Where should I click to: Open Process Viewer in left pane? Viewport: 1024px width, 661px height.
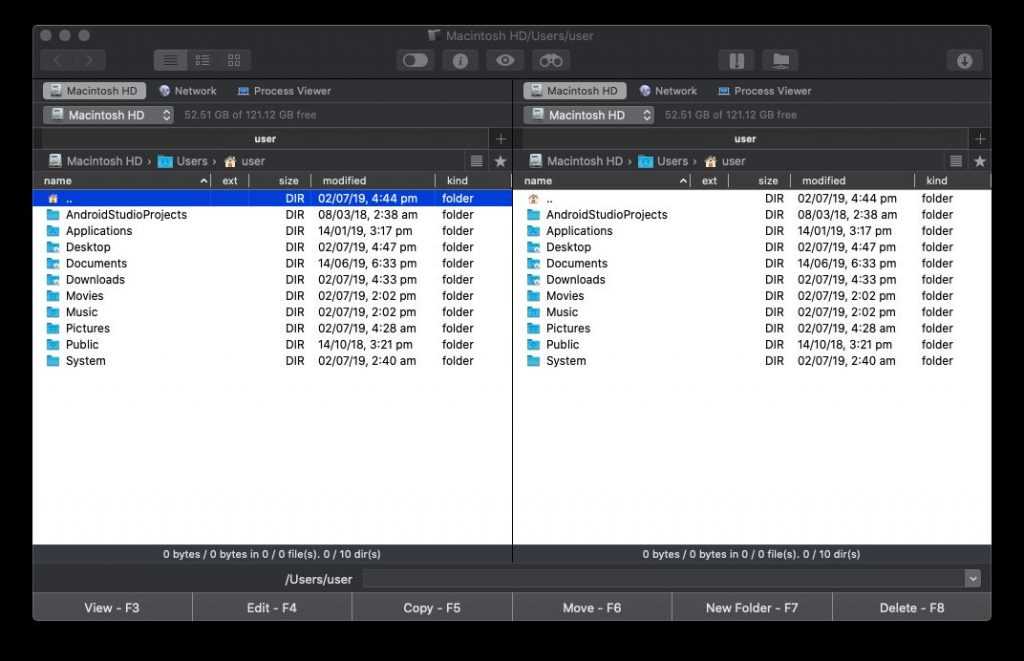tap(283, 91)
